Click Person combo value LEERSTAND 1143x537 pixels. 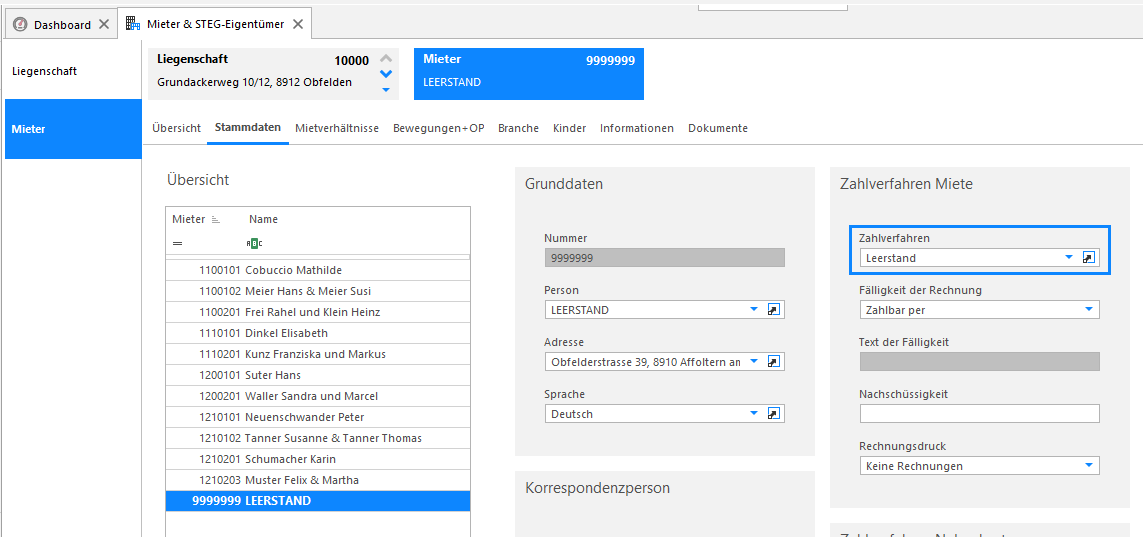580,310
